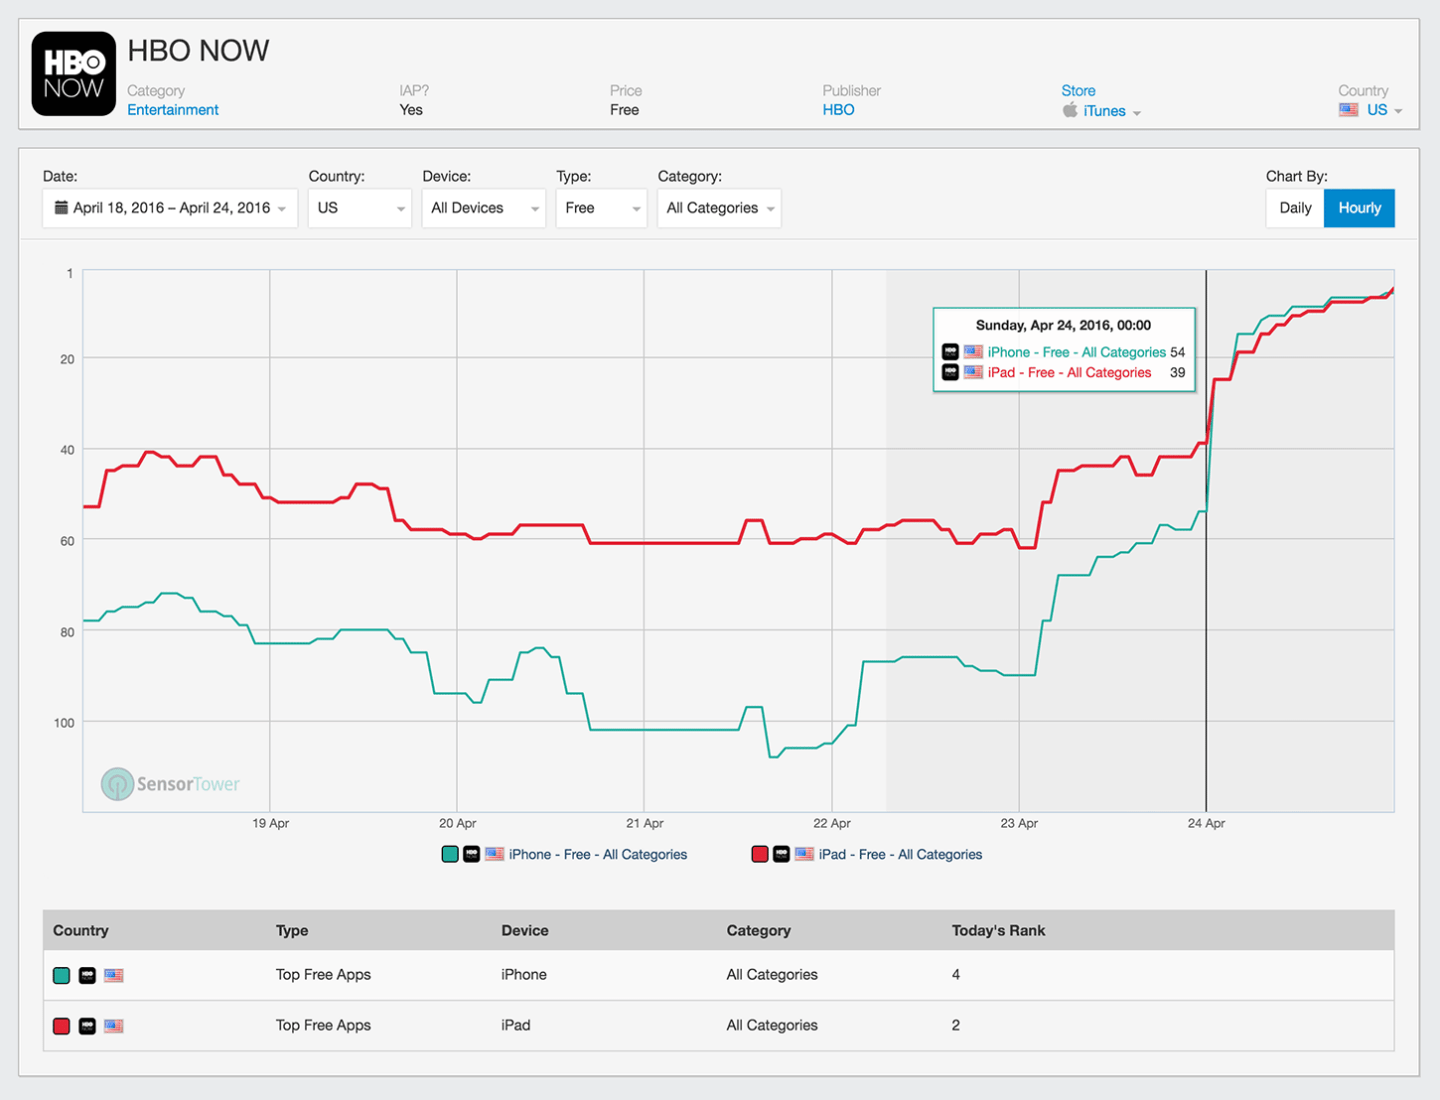
Task: Open the date range picker field
Action: 170,208
